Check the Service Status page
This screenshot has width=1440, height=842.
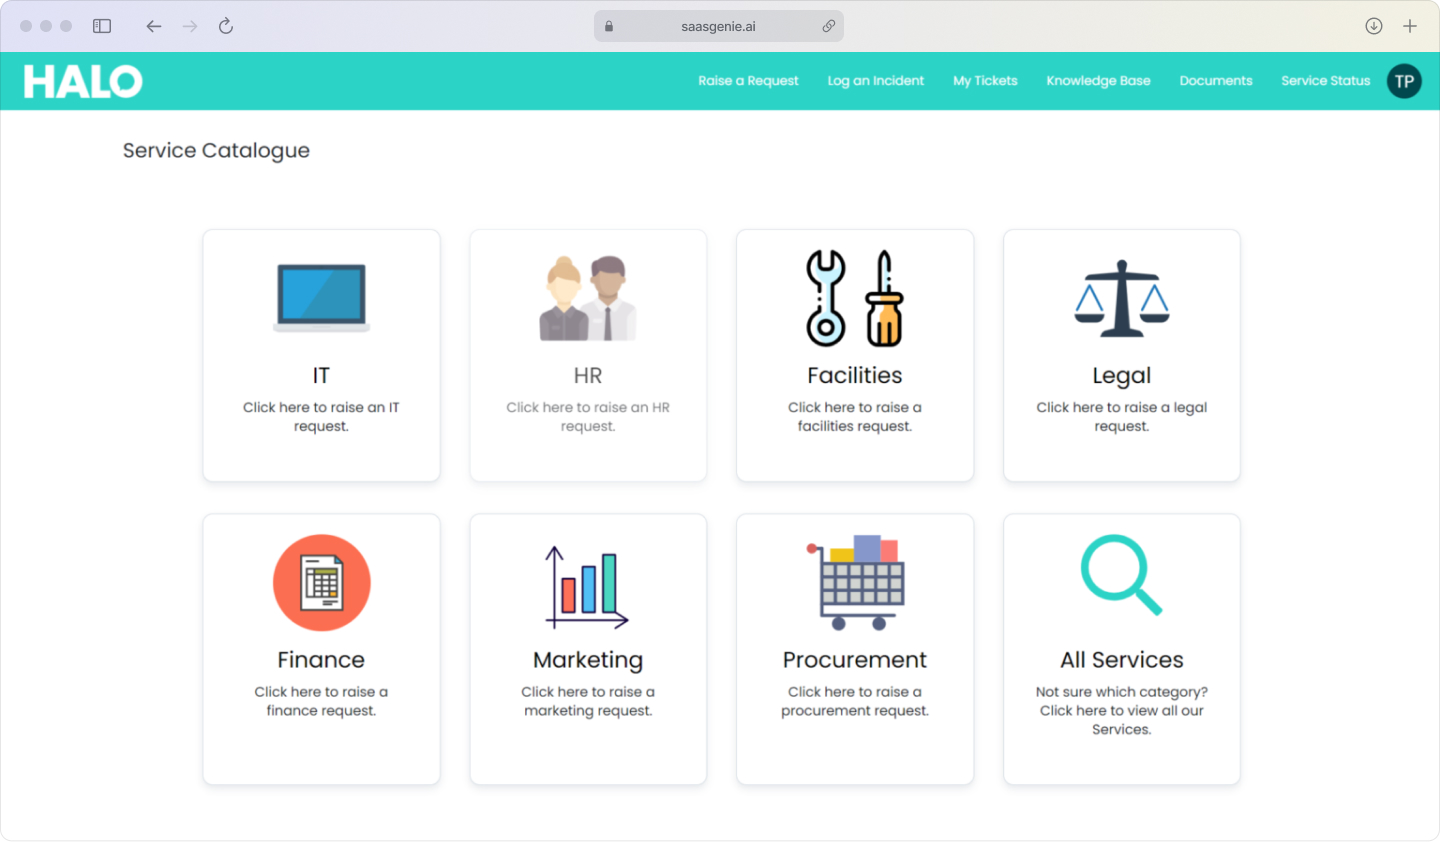pyautogui.click(x=1325, y=81)
